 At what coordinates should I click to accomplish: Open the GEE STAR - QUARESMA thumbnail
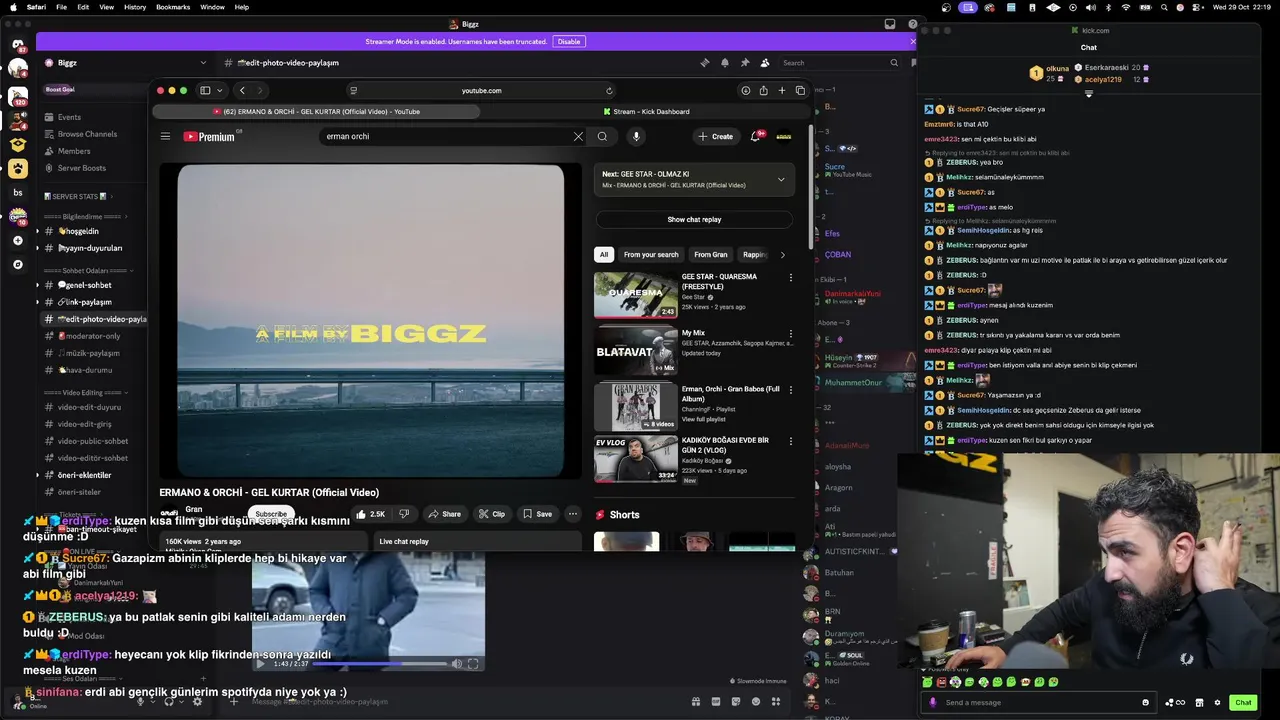pos(636,295)
